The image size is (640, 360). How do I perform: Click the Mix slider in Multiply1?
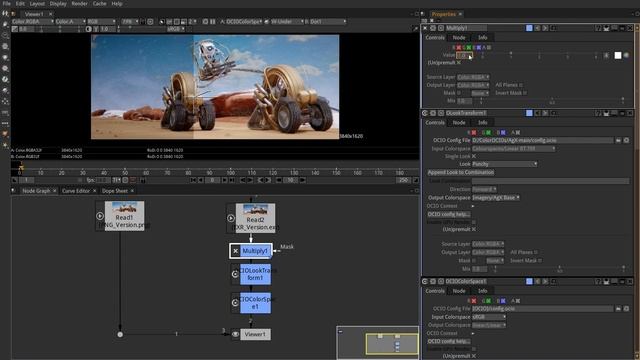tap(552, 100)
